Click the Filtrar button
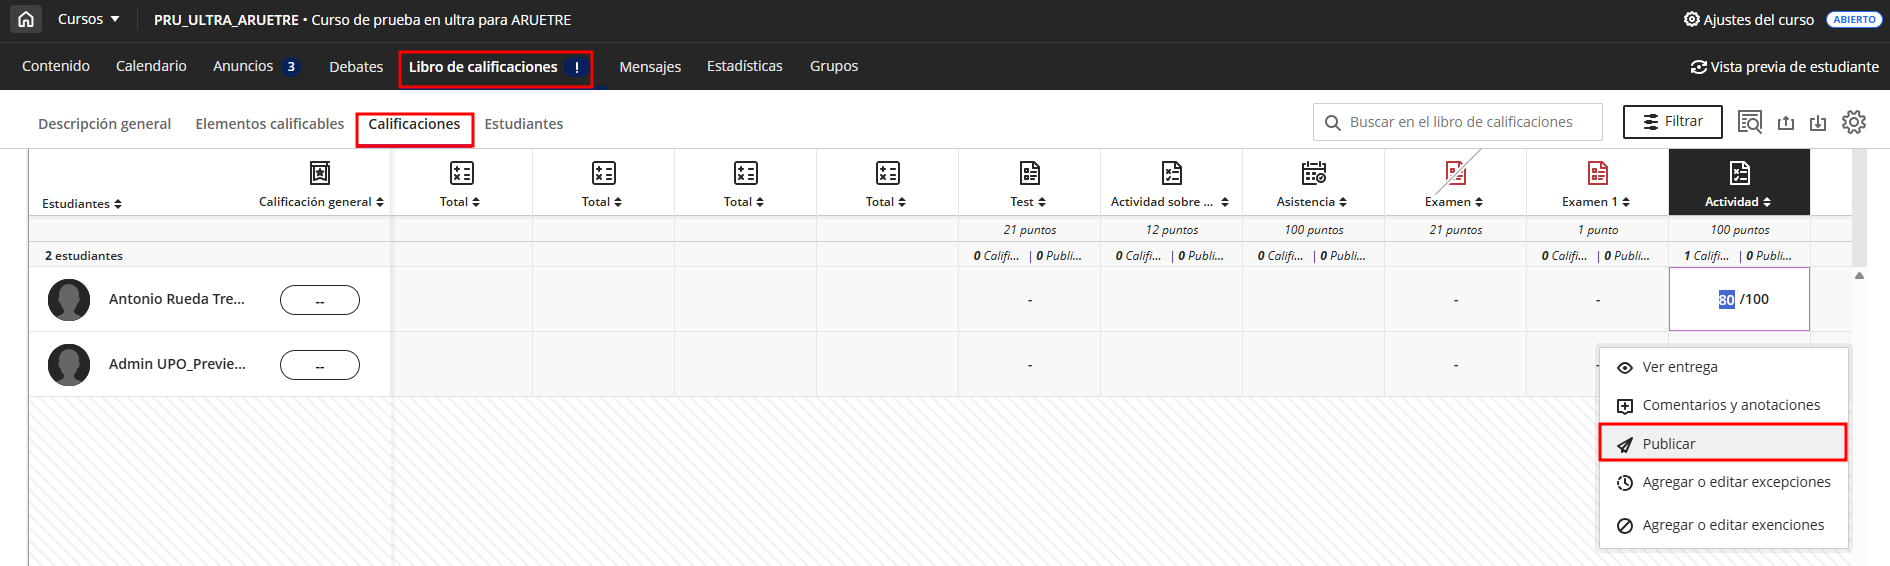Viewport: 1890px width, 566px height. pyautogui.click(x=1672, y=122)
